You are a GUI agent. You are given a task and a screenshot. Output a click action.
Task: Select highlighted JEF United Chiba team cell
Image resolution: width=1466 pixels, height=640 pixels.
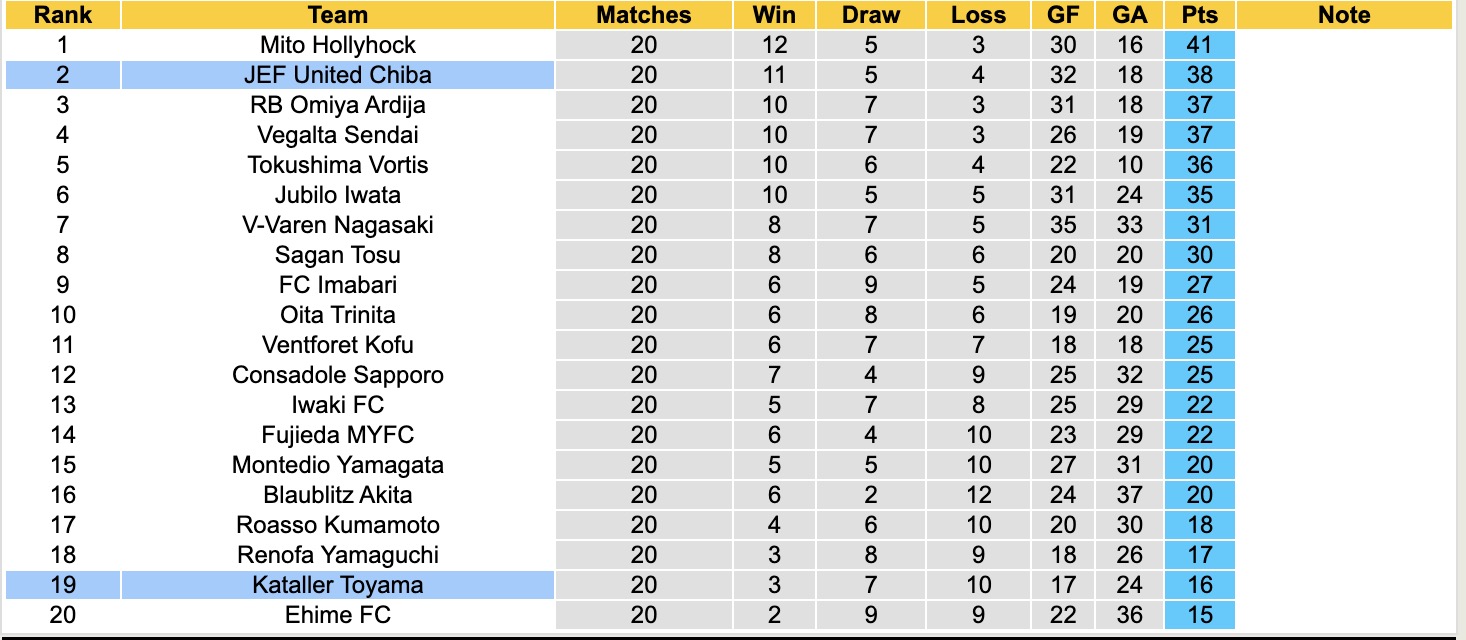point(337,75)
